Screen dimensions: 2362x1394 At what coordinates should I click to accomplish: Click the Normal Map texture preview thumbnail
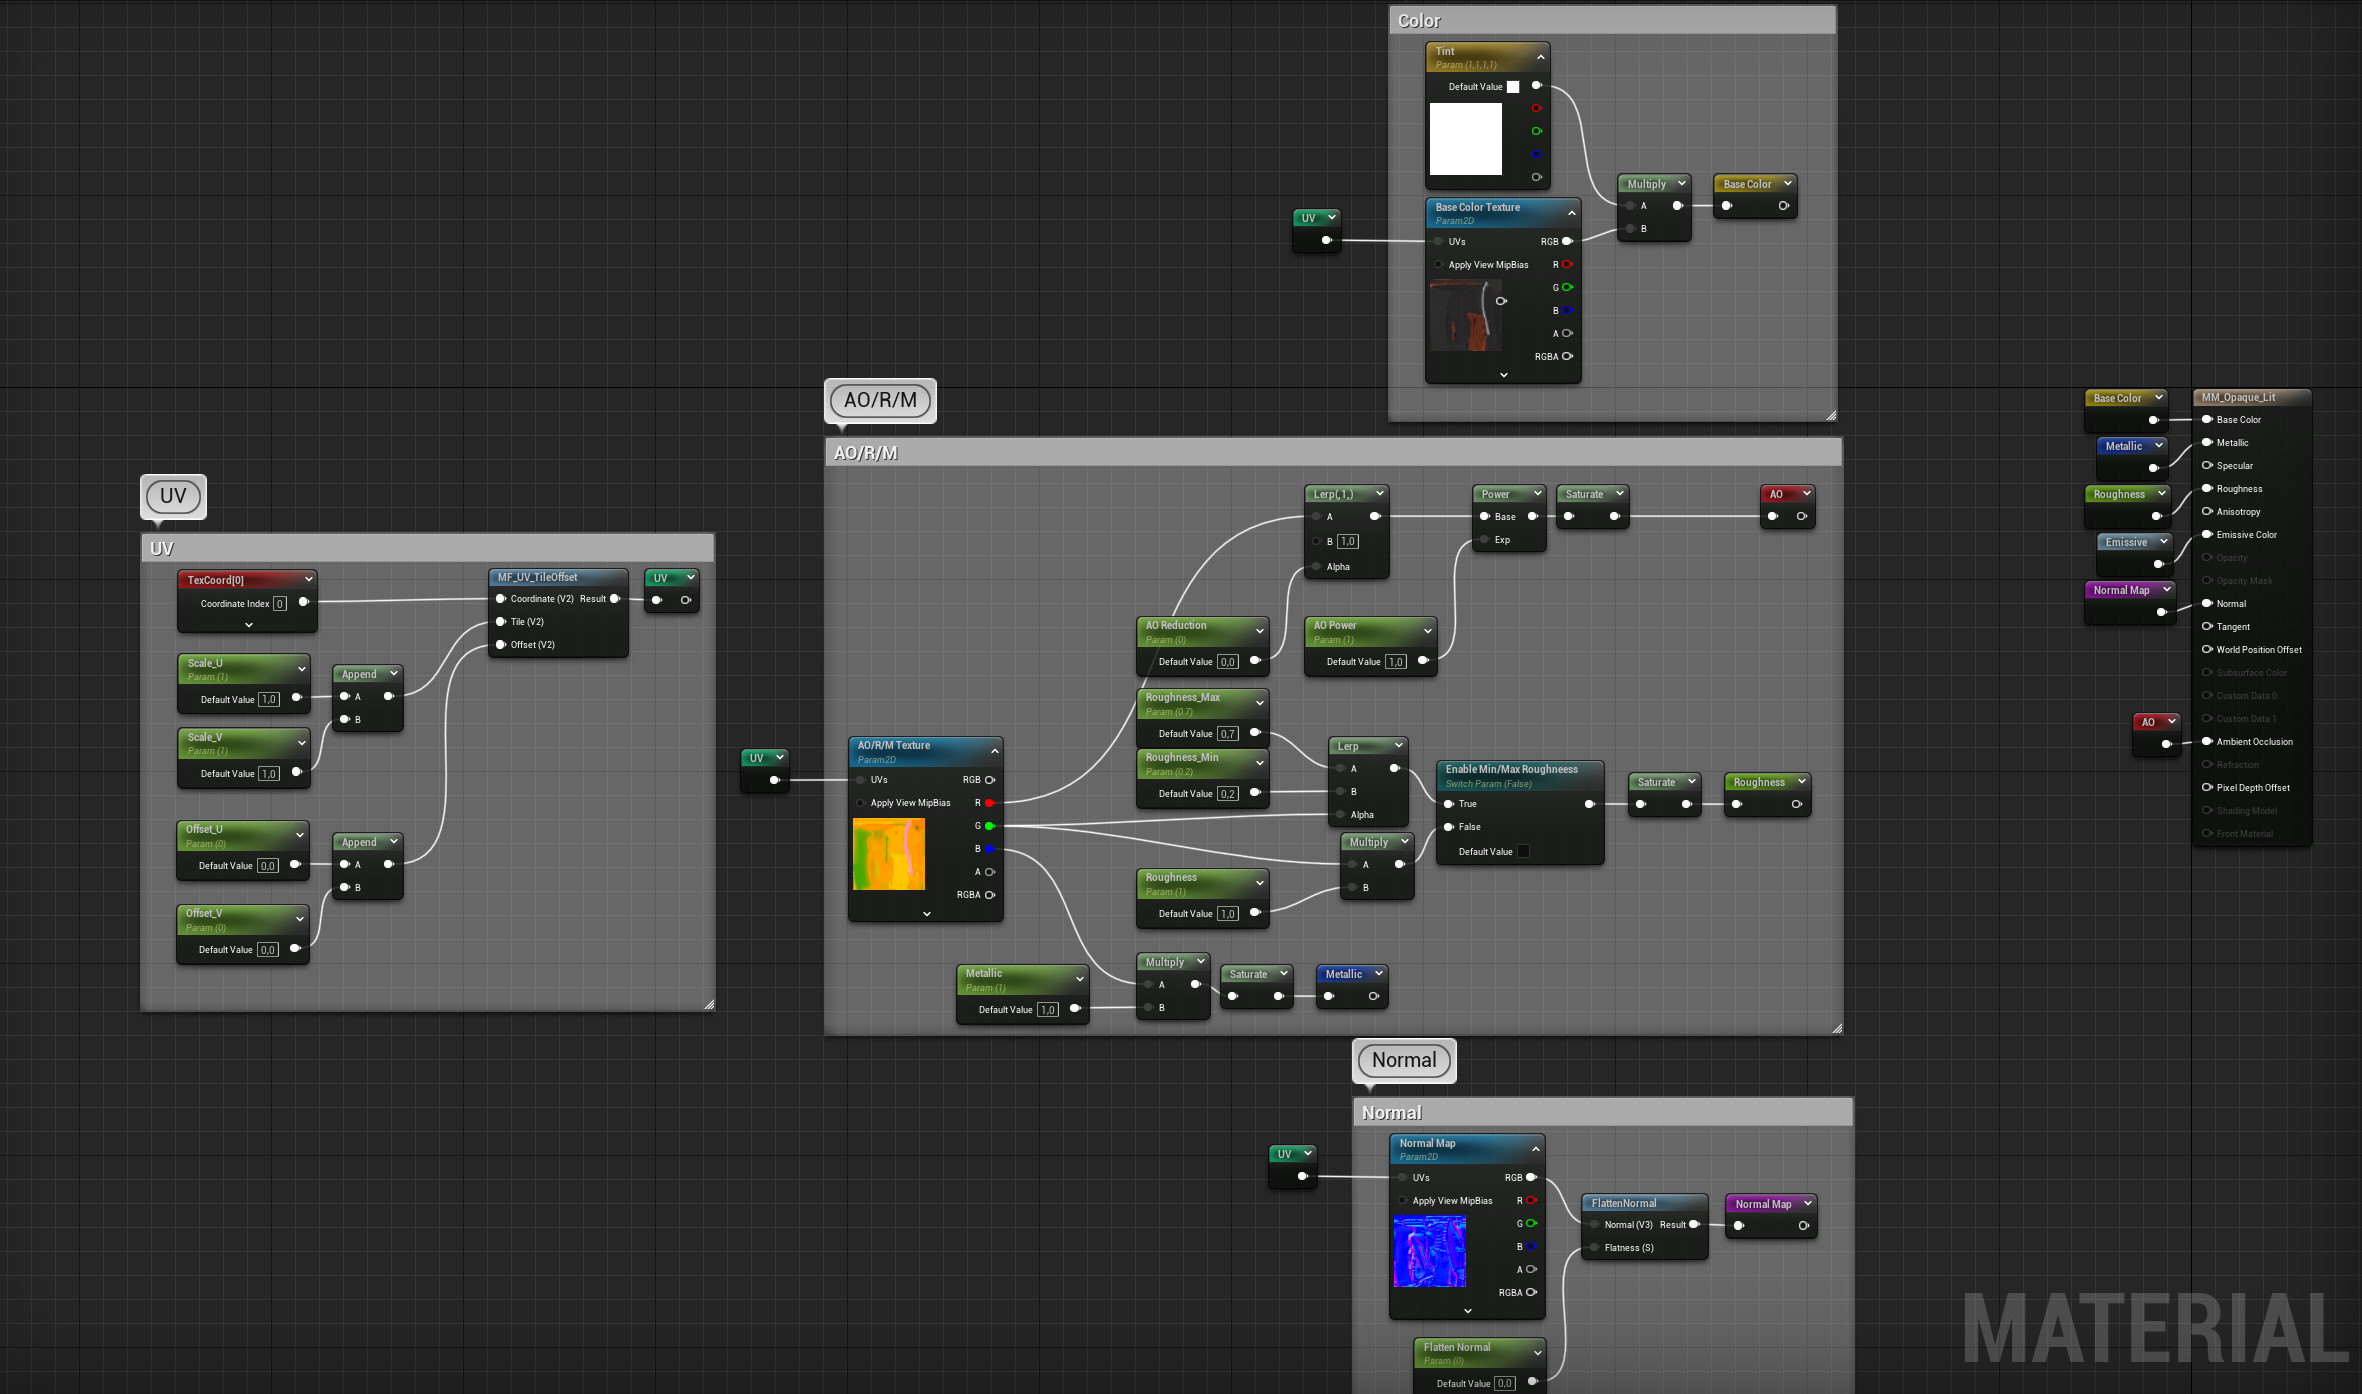1430,1251
